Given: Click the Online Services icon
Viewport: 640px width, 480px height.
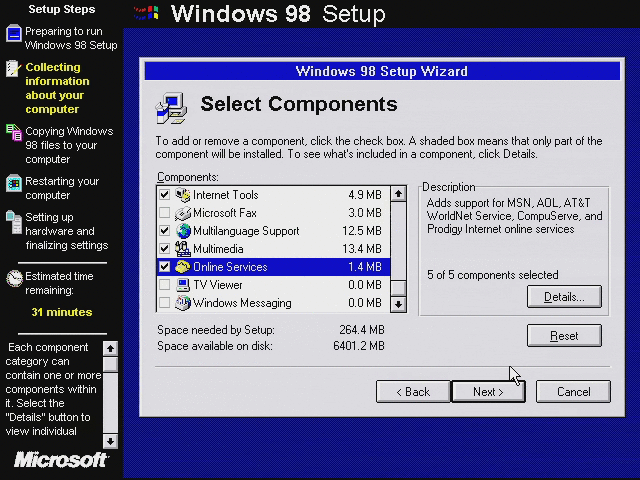Looking at the screenshot, I should point(183,267).
